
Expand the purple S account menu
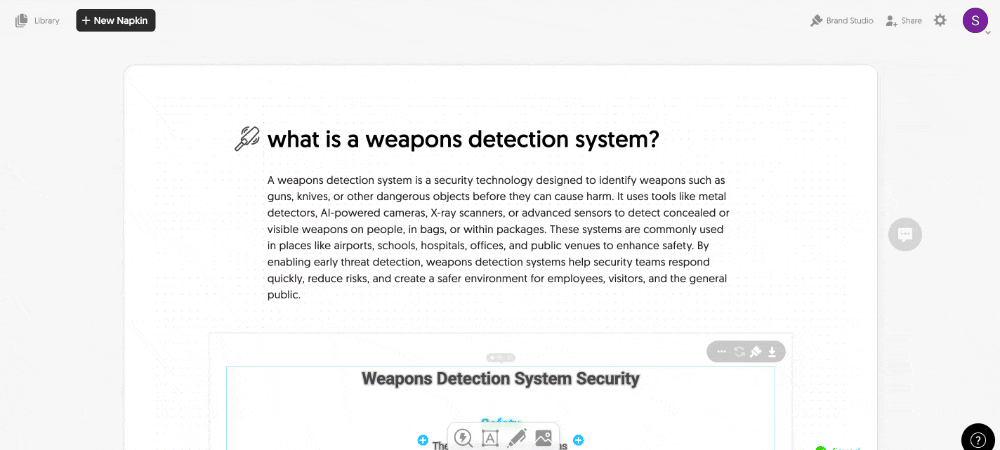(975, 21)
